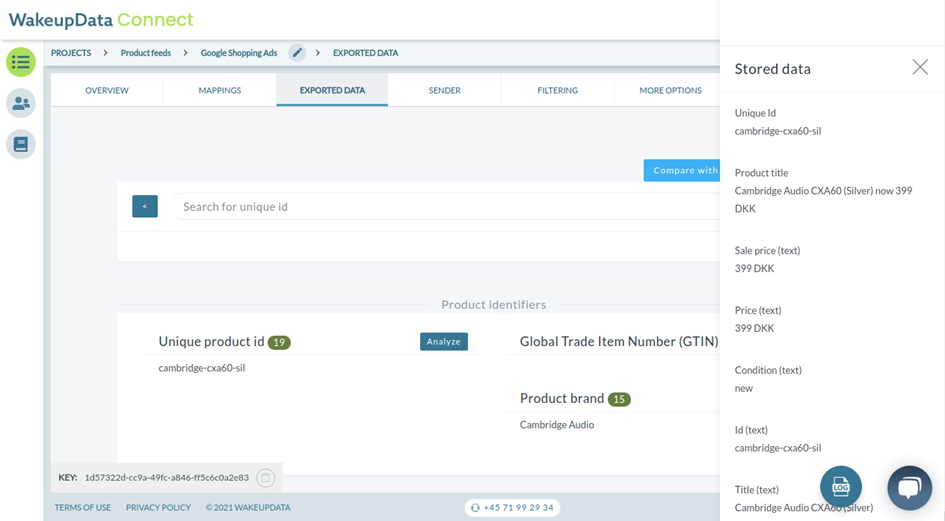The height and width of the screenshot is (521, 945).
Task: Click the KEY value 1d57322d-cc9a-49fc-a846-ff5c6c0a2e83
Action: 166,478
